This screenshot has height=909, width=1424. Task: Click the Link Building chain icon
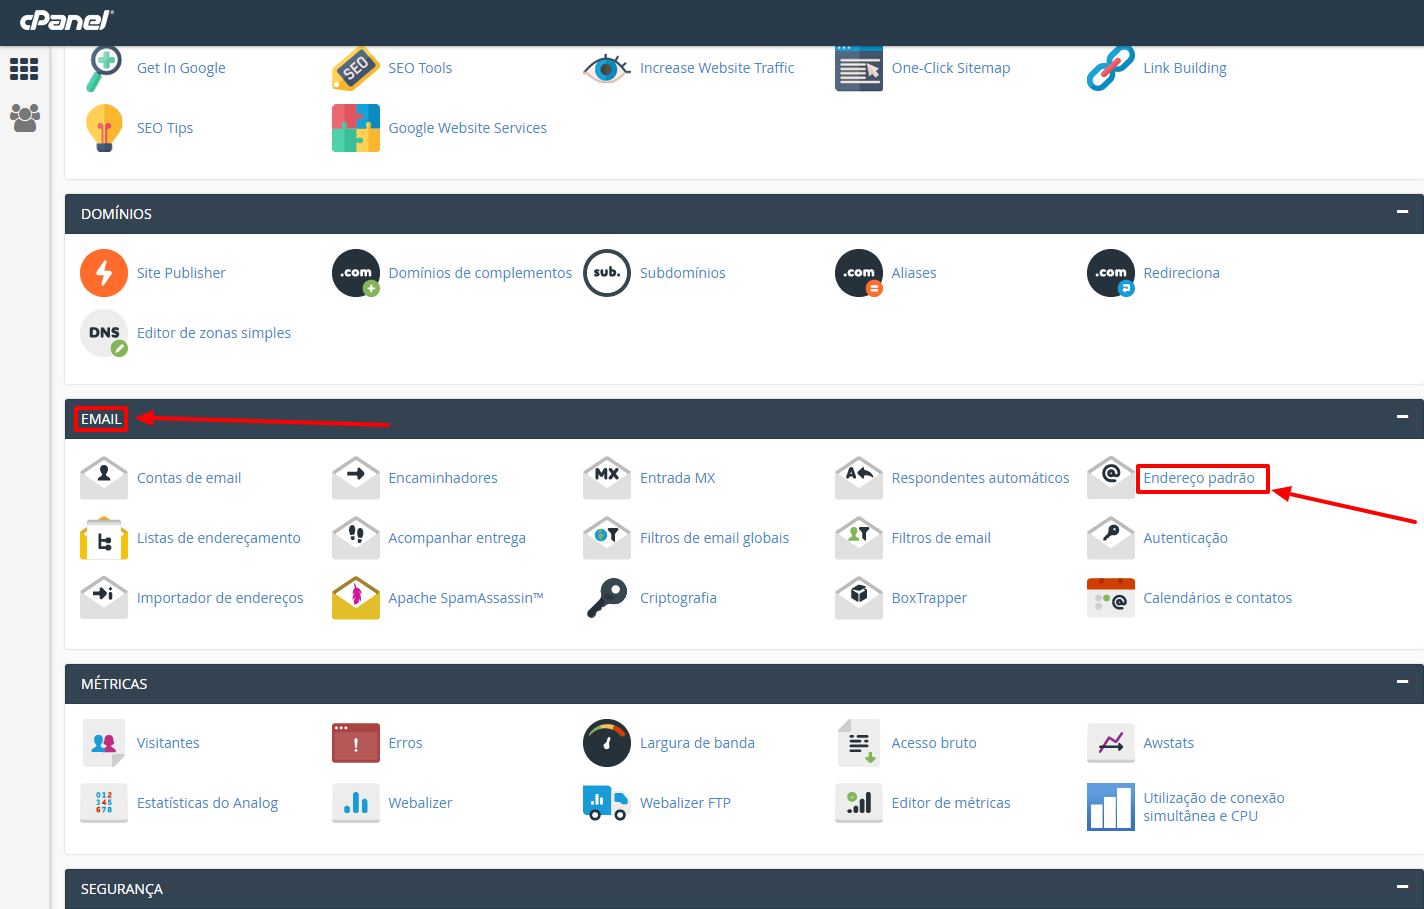click(1111, 68)
